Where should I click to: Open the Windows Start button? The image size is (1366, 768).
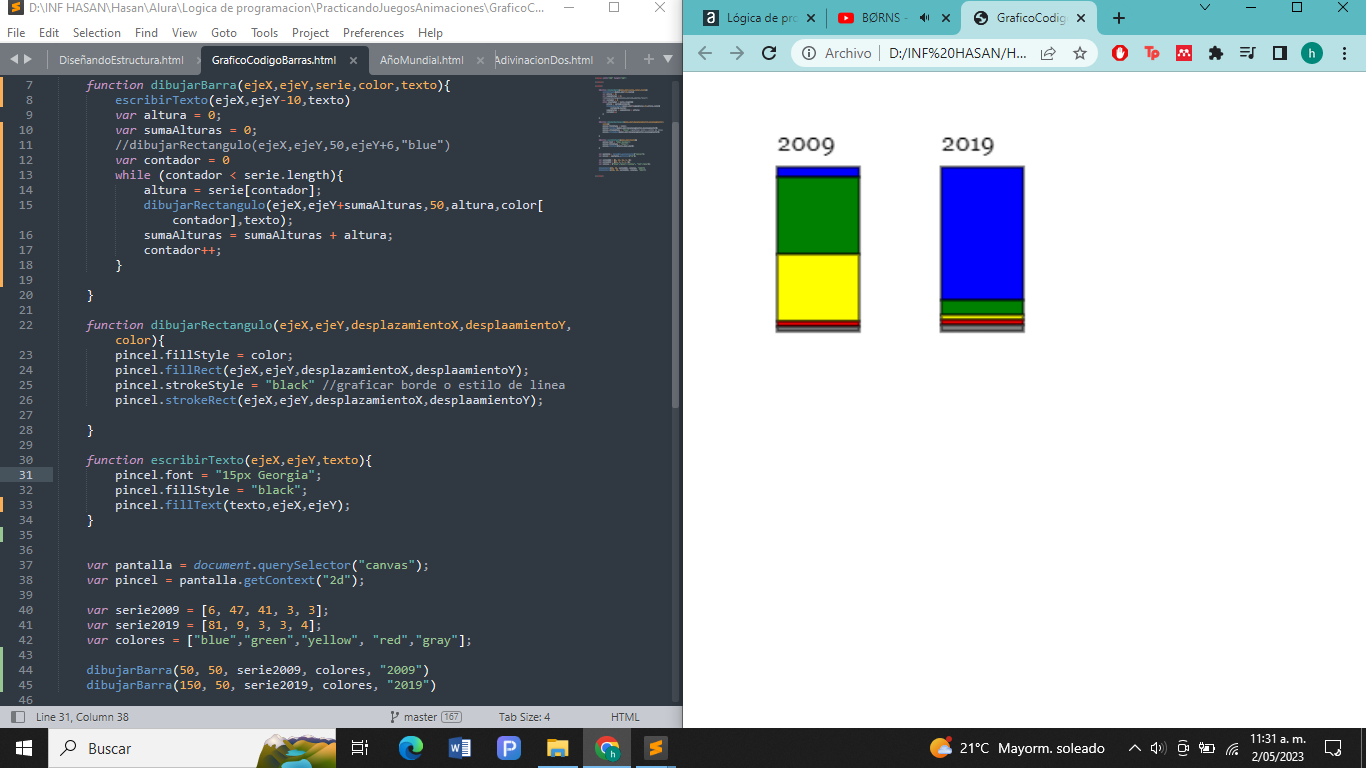pyautogui.click(x=23, y=748)
